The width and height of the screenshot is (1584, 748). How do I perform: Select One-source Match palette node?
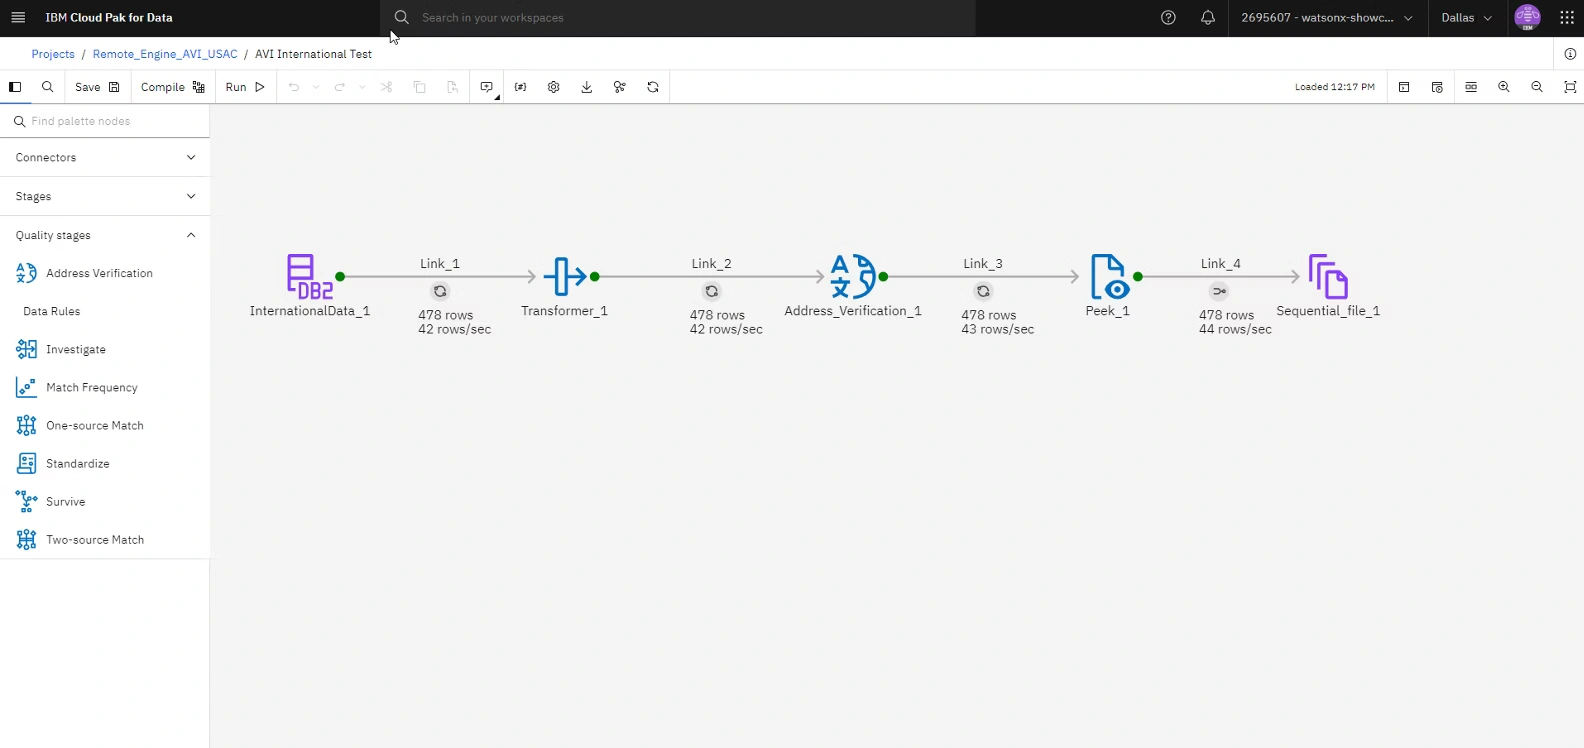click(105, 425)
